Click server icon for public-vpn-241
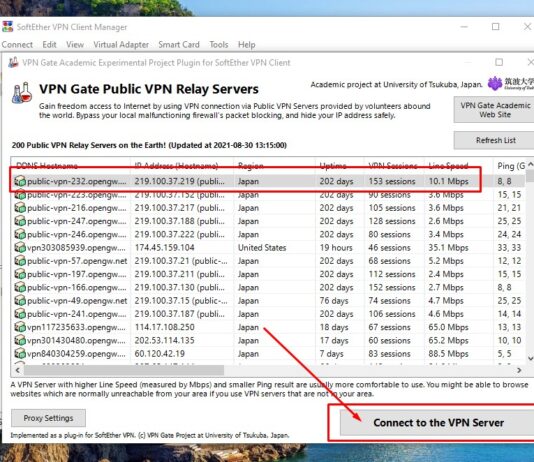Image resolution: width=534 pixels, height=462 pixels. 20,314
